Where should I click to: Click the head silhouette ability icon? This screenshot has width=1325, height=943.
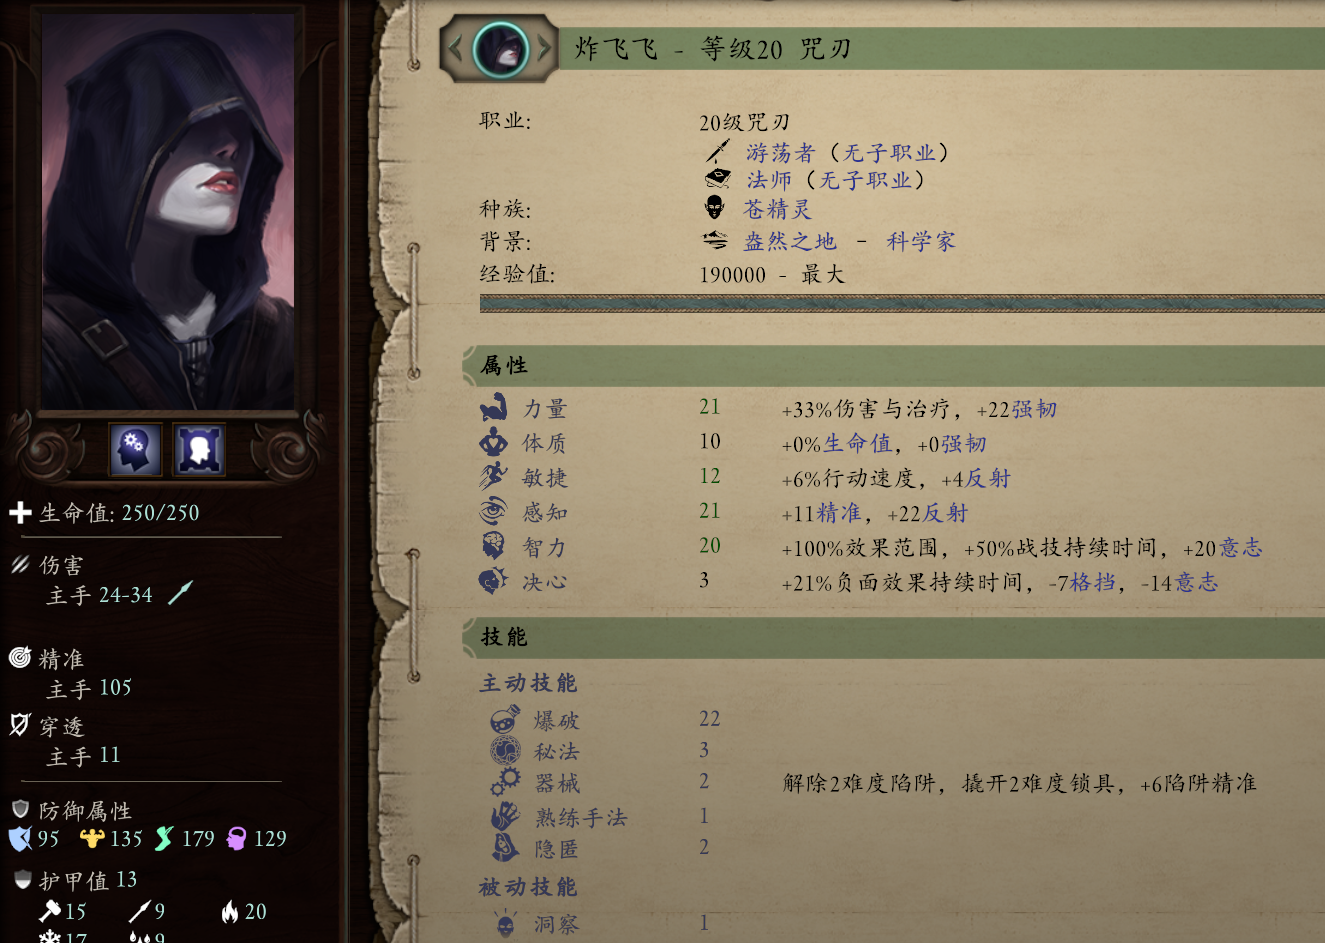click(x=199, y=449)
